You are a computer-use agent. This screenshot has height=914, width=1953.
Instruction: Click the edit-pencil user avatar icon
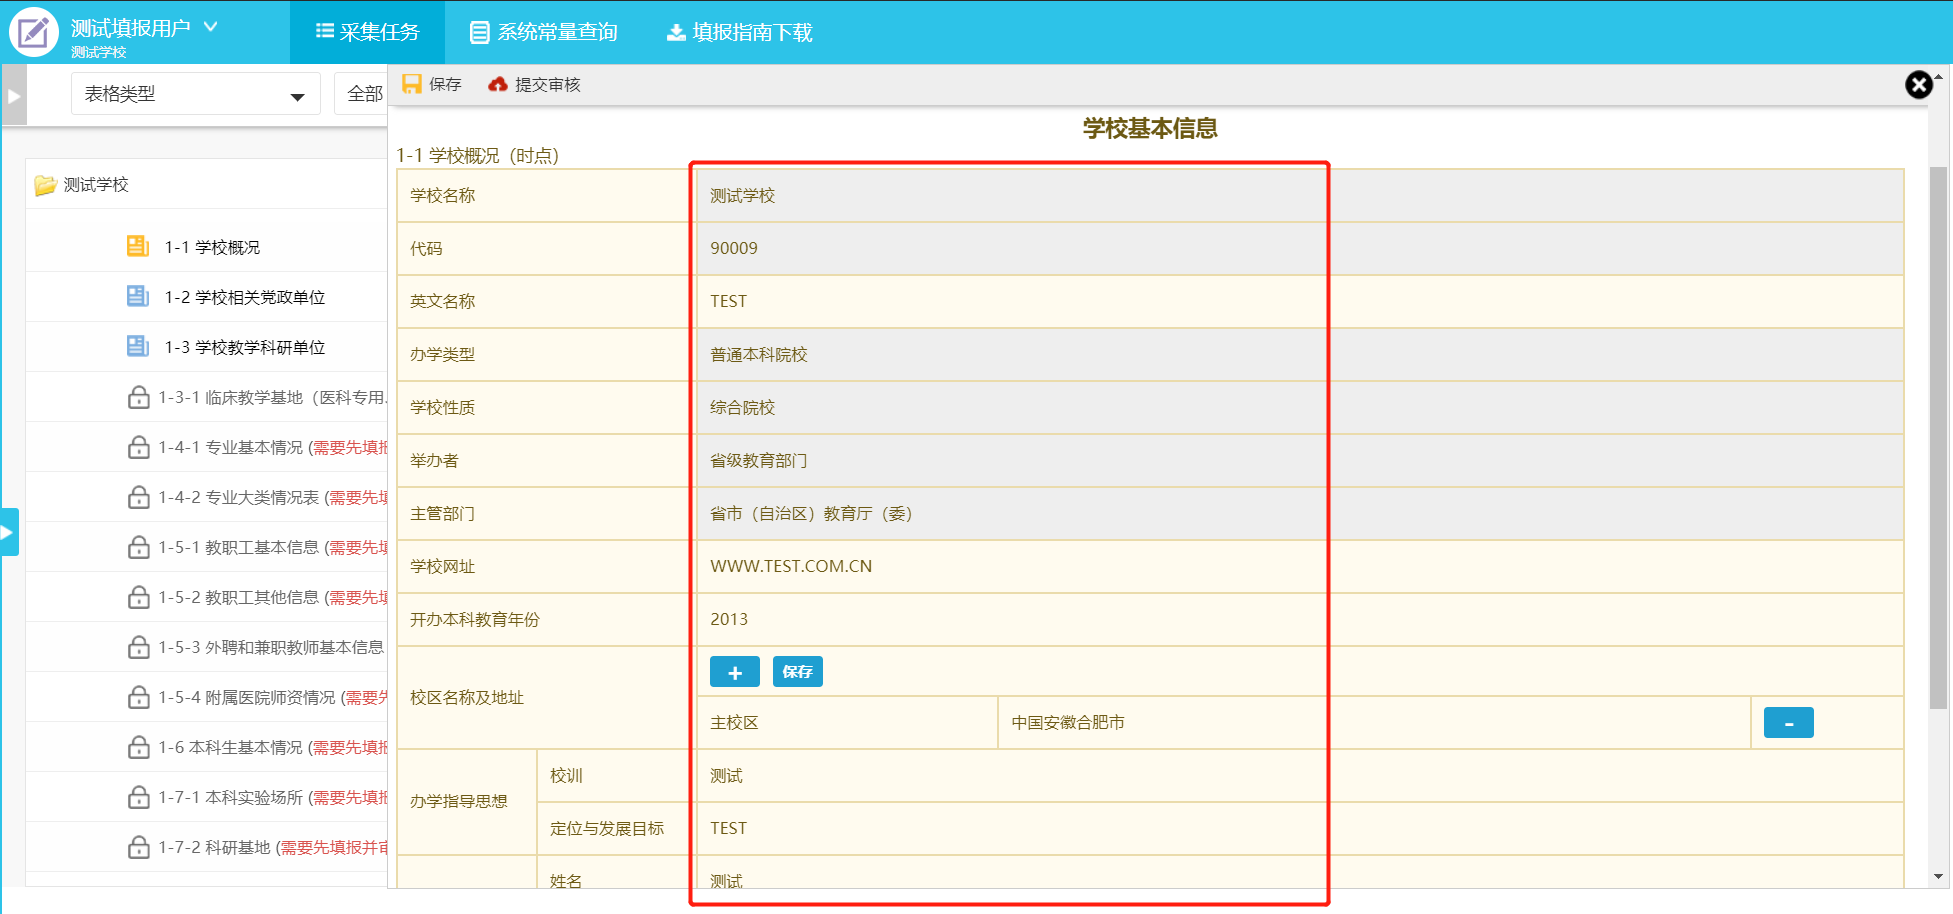[x=34, y=32]
